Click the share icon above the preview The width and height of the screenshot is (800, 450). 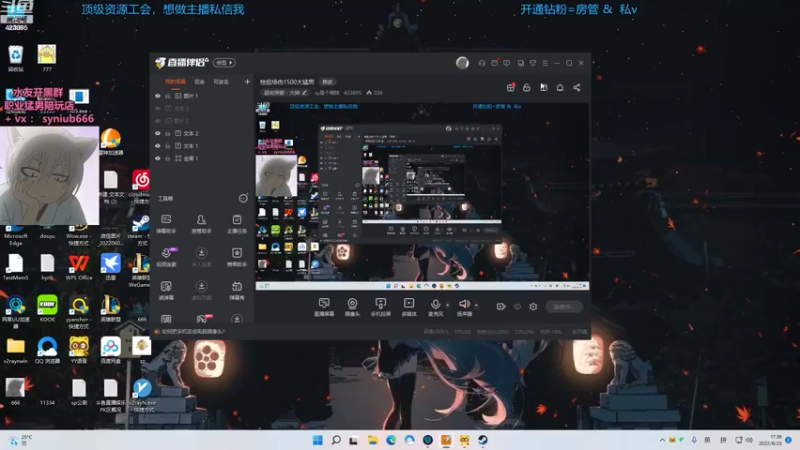[577, 88]
